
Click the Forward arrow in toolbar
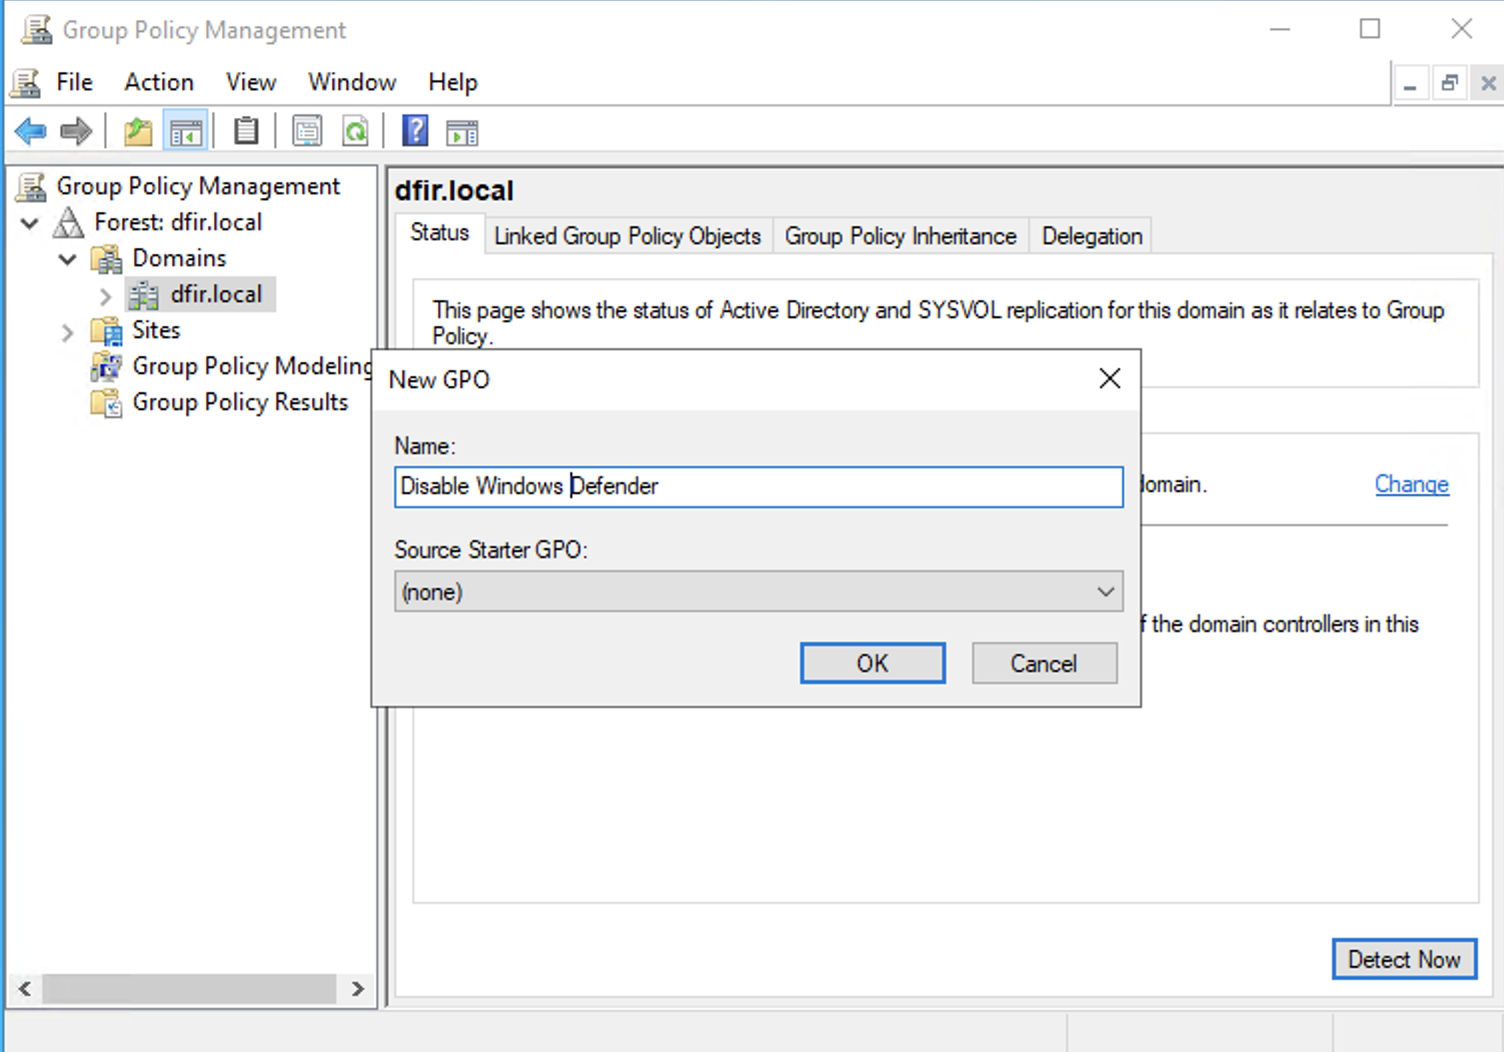(x=76, y=131)
